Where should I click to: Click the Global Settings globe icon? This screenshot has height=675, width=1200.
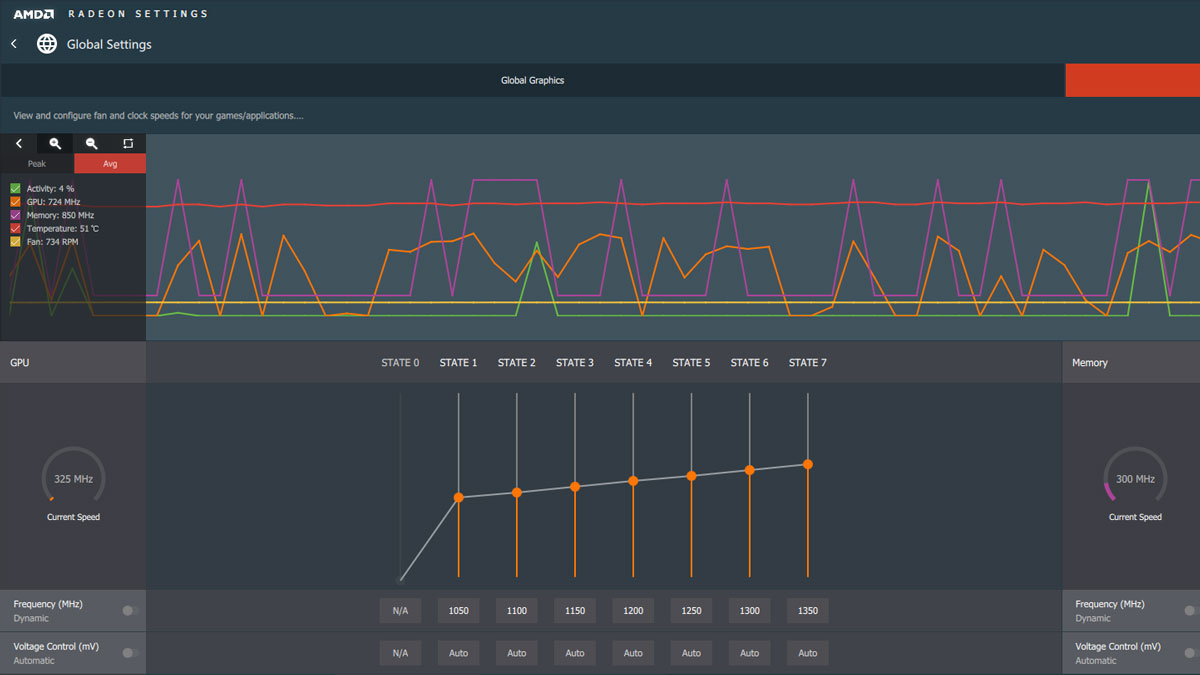47,44
